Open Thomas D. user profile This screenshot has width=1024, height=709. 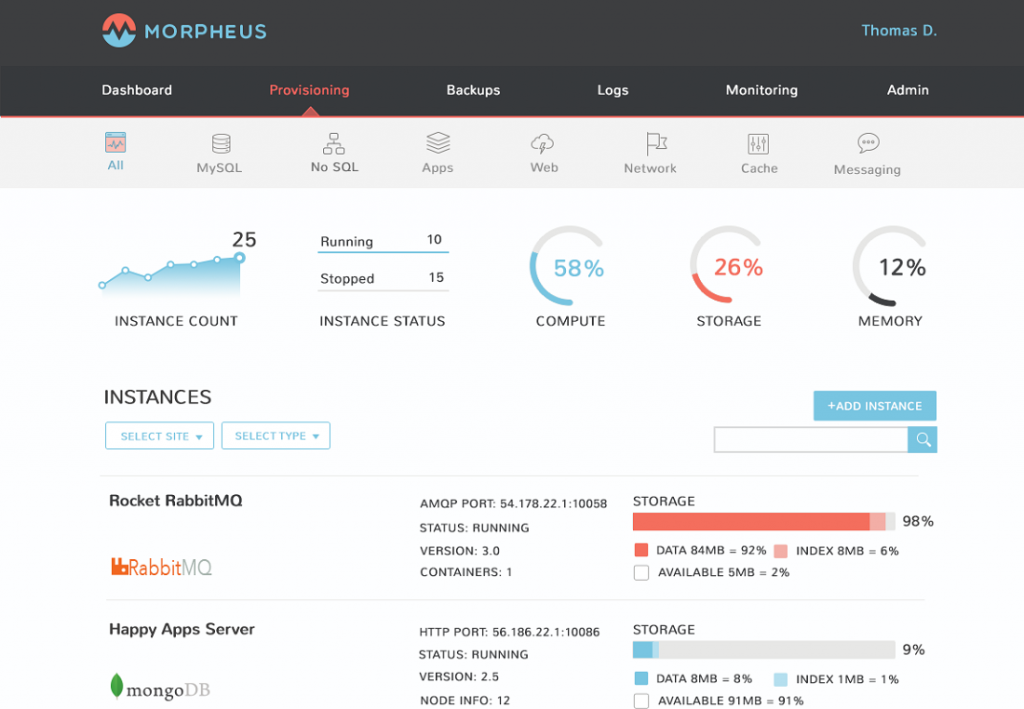coord(898,31)
